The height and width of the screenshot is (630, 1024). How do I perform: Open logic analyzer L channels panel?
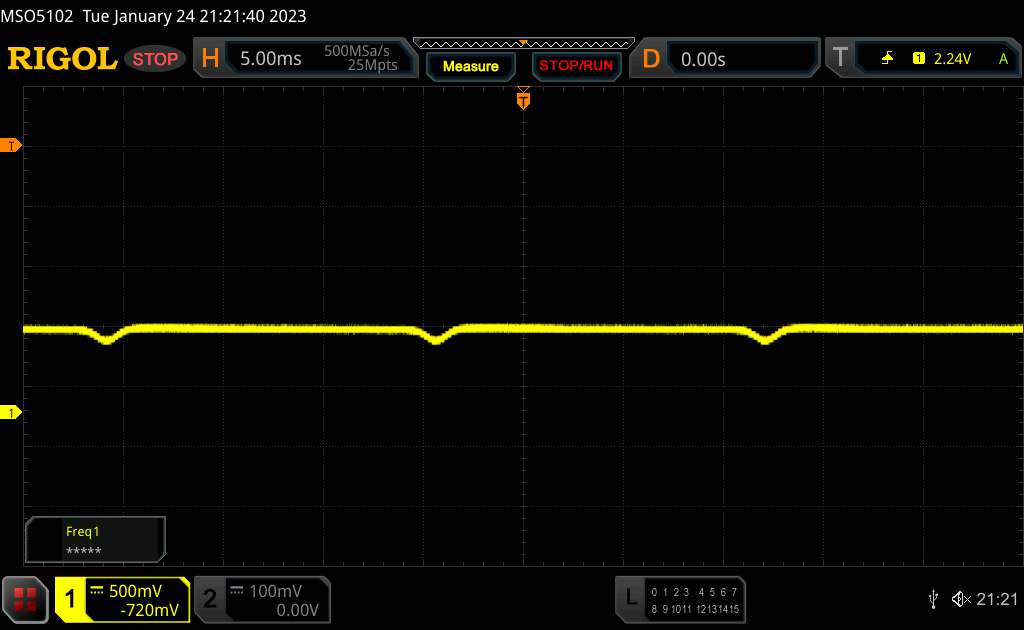coord(680,600)
